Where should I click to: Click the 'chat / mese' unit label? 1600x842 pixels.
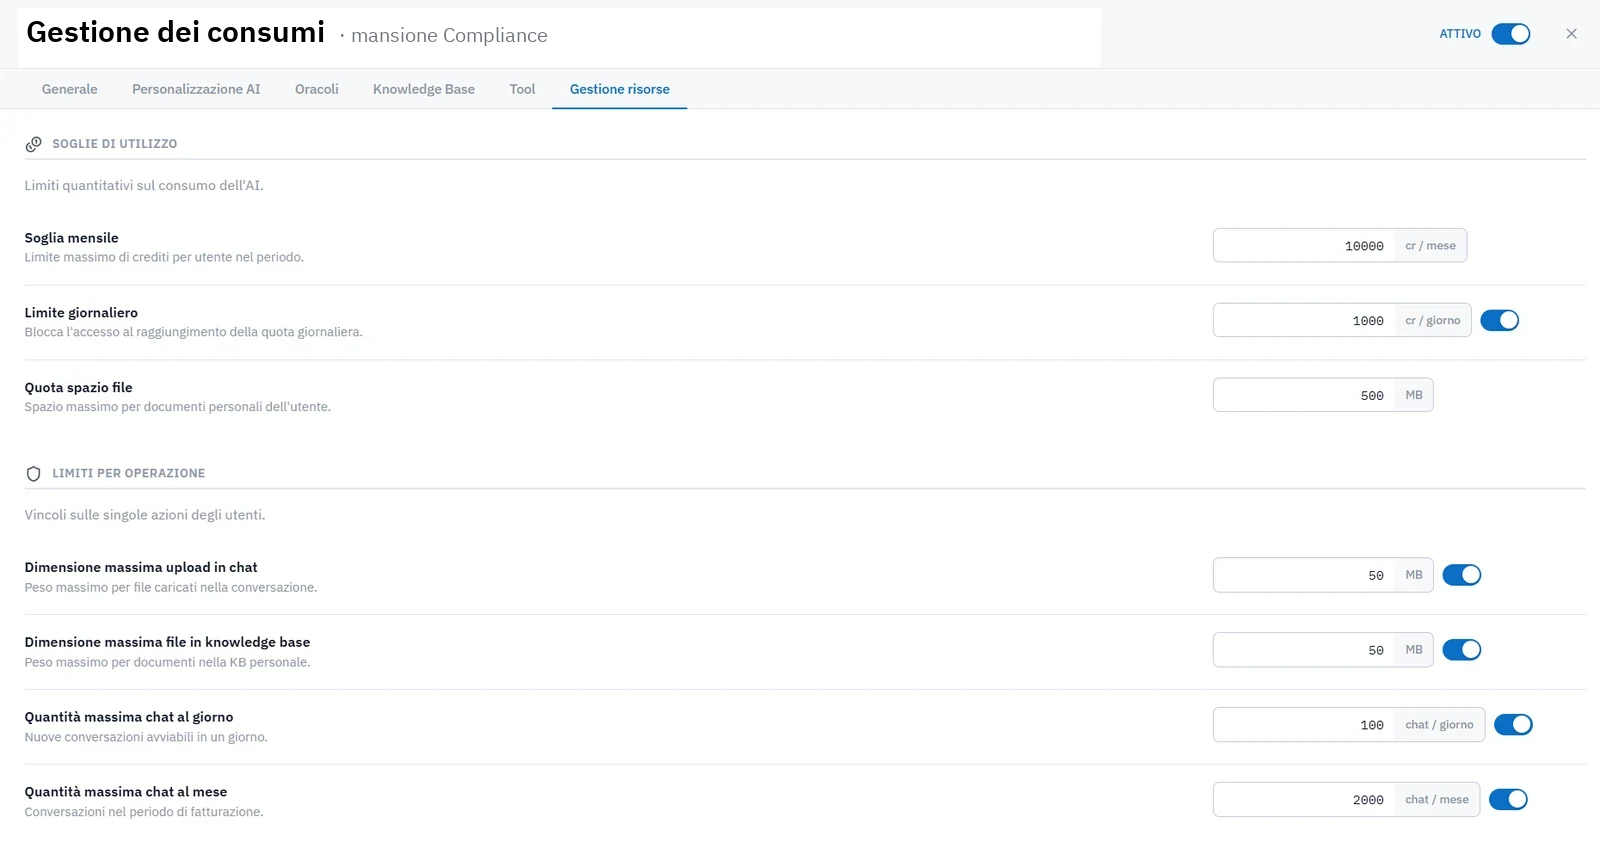(x=1437, y=801)
